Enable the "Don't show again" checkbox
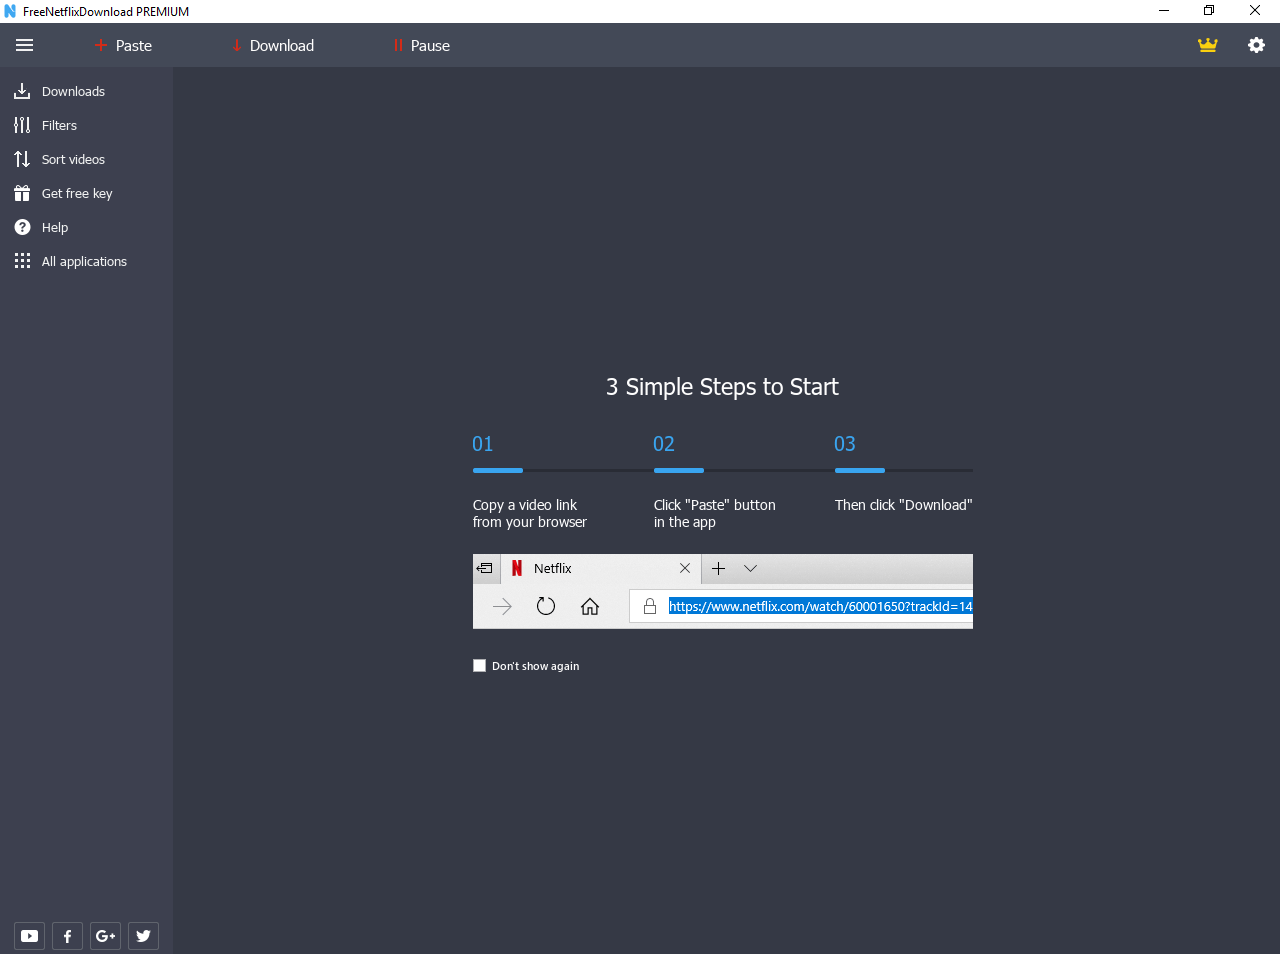This screenshot has width=1280, height=954. coord(480,666)
